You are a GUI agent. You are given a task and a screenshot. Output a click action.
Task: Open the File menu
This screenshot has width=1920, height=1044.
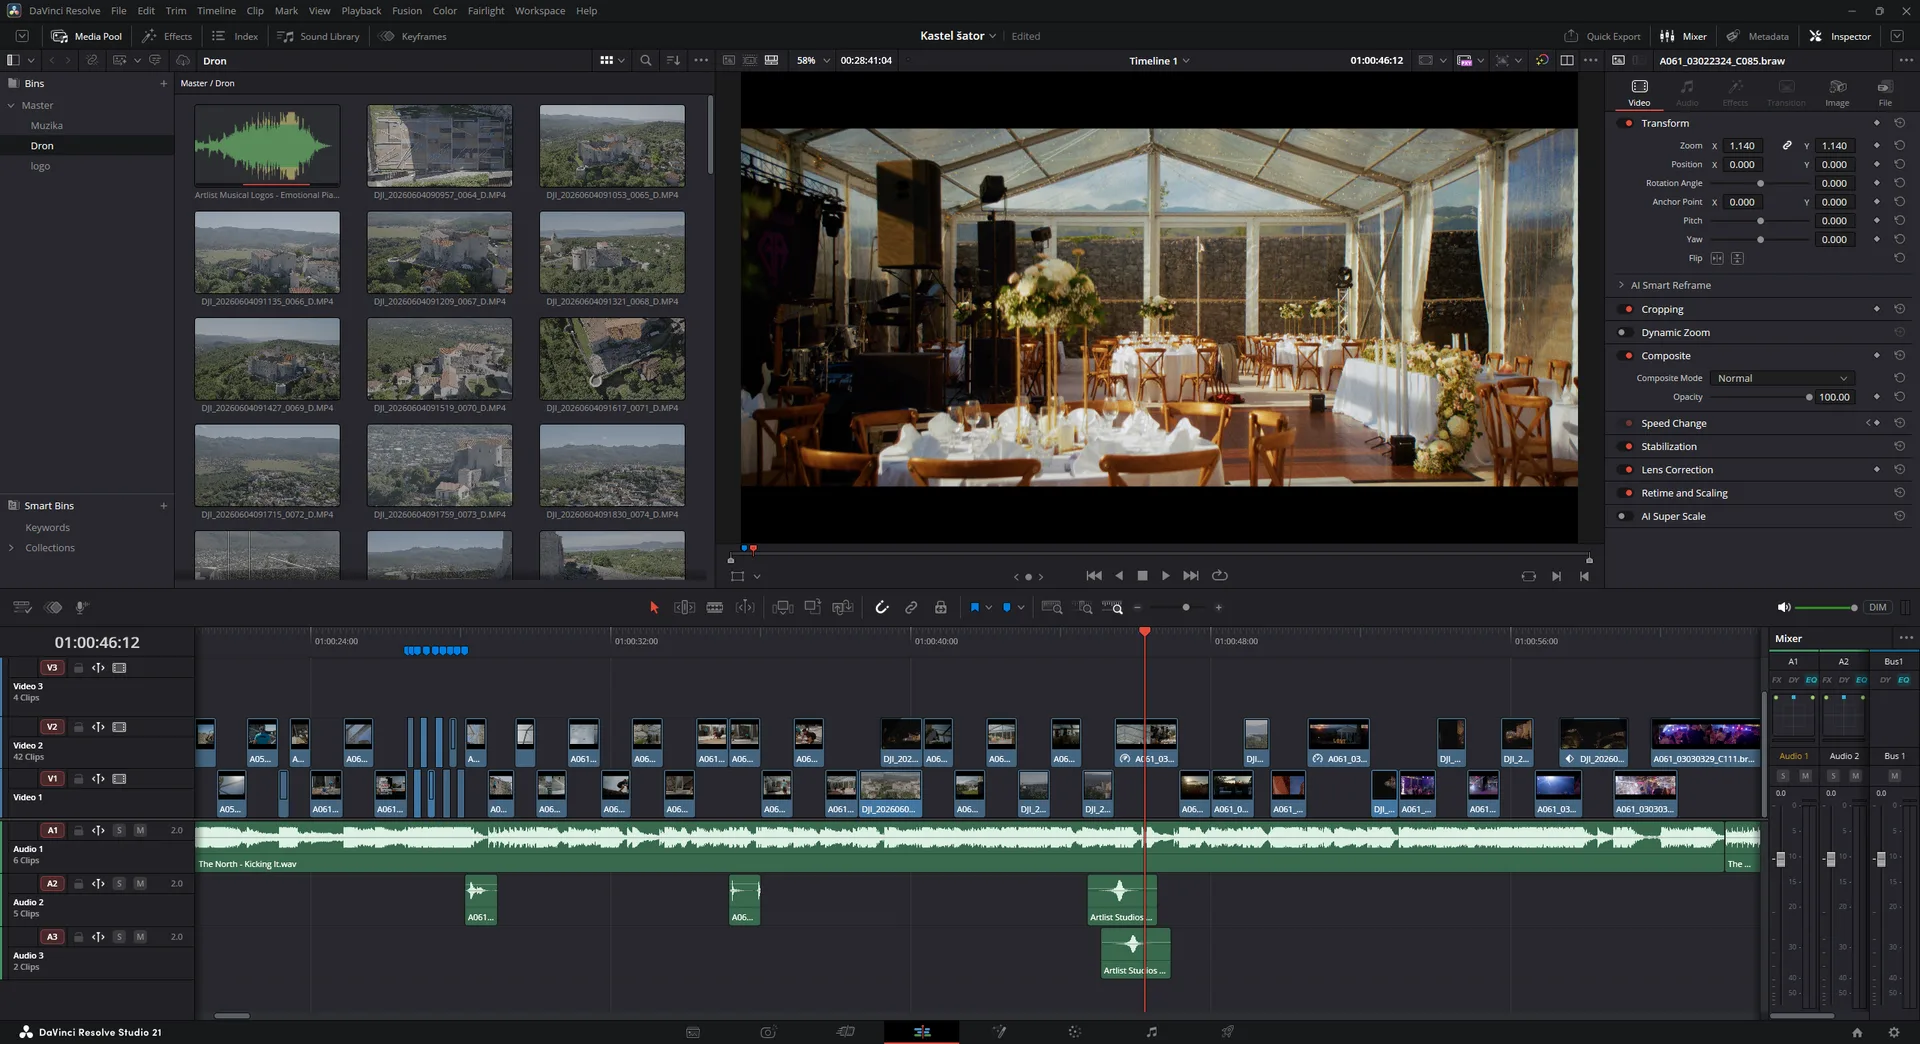pyautogui.click(x=118, y=11)
